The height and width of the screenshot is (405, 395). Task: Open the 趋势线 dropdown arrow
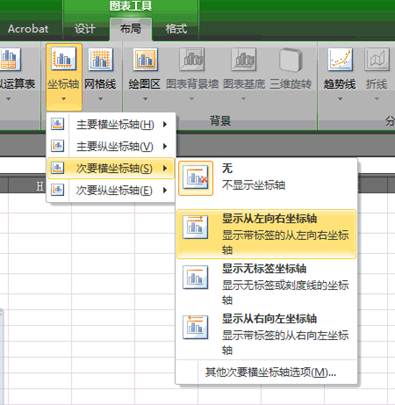[340, 99]
